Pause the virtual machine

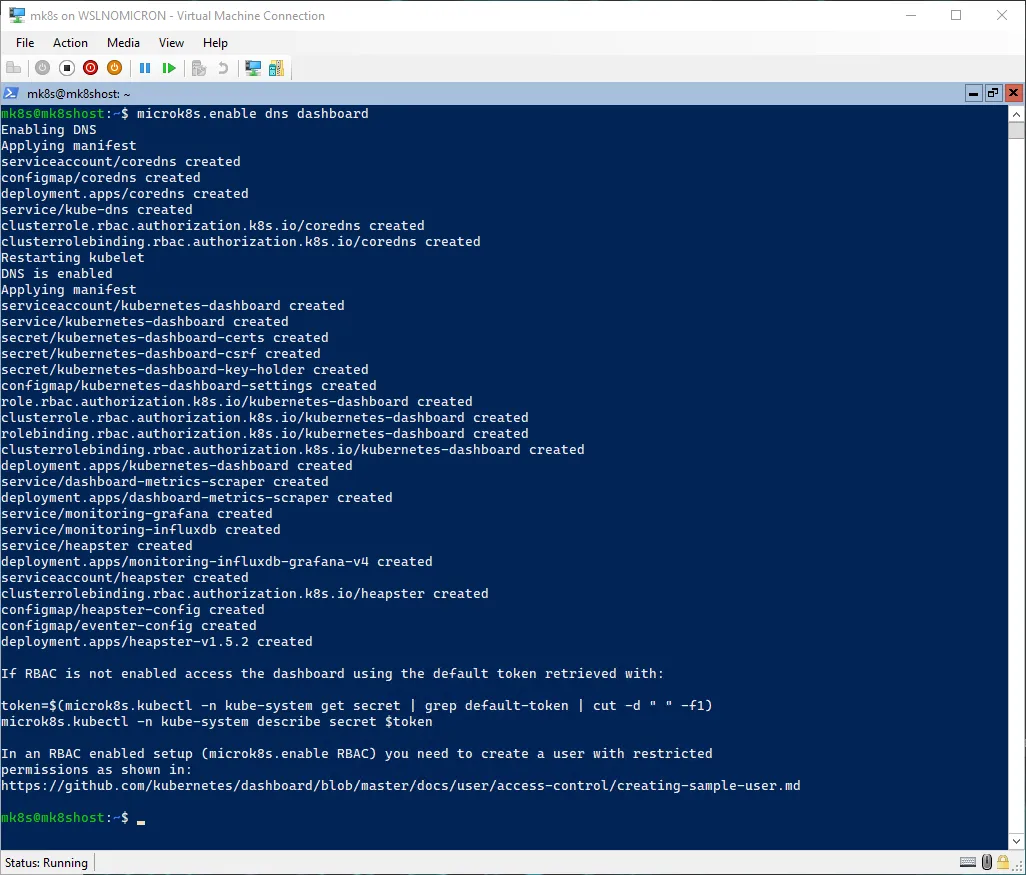pyautogui.click(x=145, y=68)
